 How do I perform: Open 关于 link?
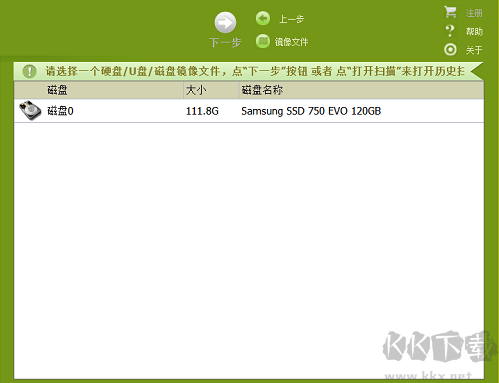pyautogui.click(x=474, y=50)
